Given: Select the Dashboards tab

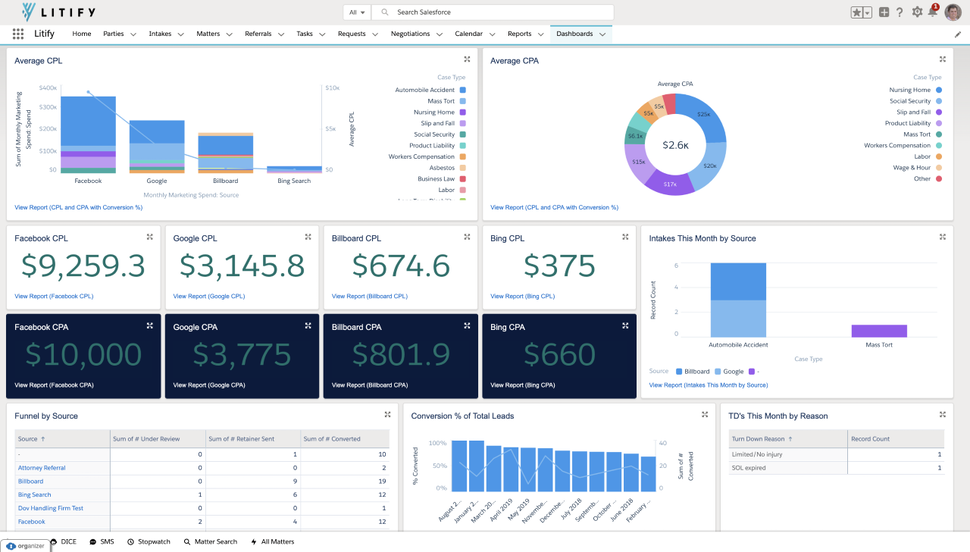Looking at the screenshot, I should [x=574, y=34].
